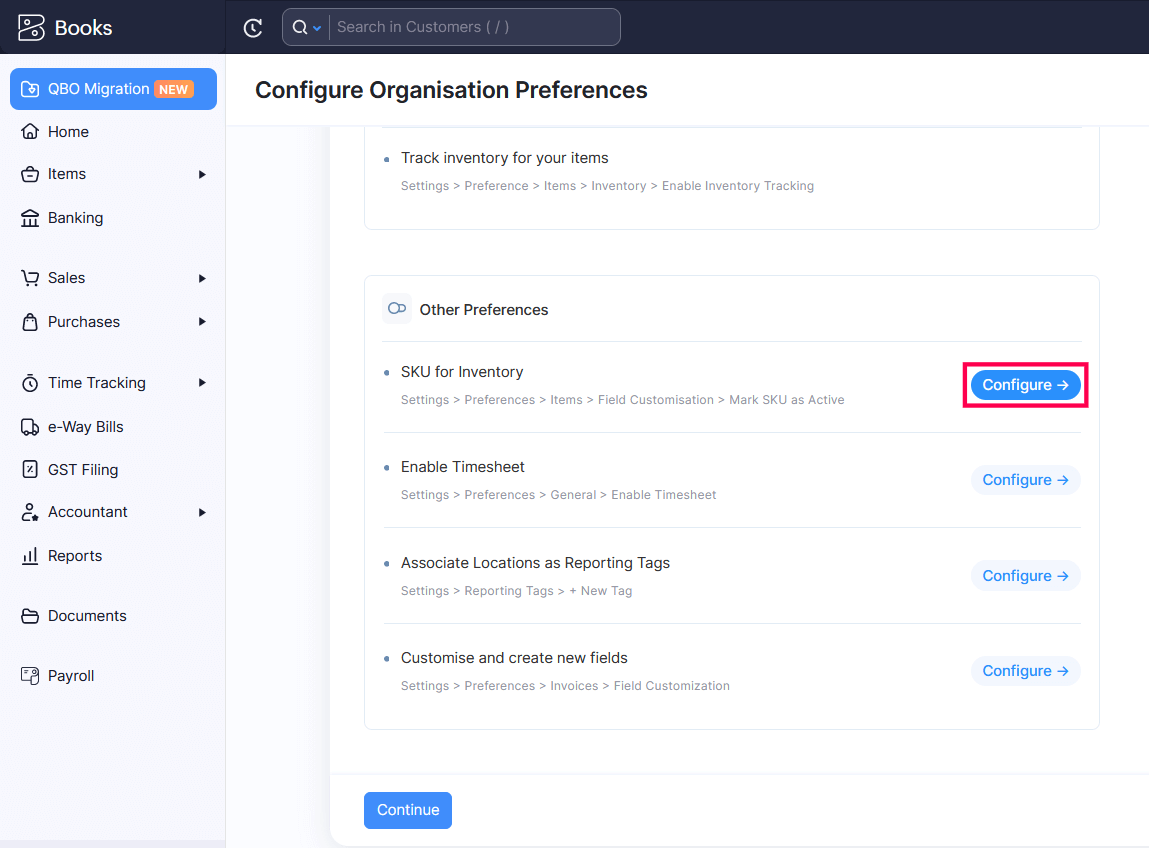Open recent activity history clock icon
The width and height of the screenshot is (1149, 848).
tap(253, 28)
